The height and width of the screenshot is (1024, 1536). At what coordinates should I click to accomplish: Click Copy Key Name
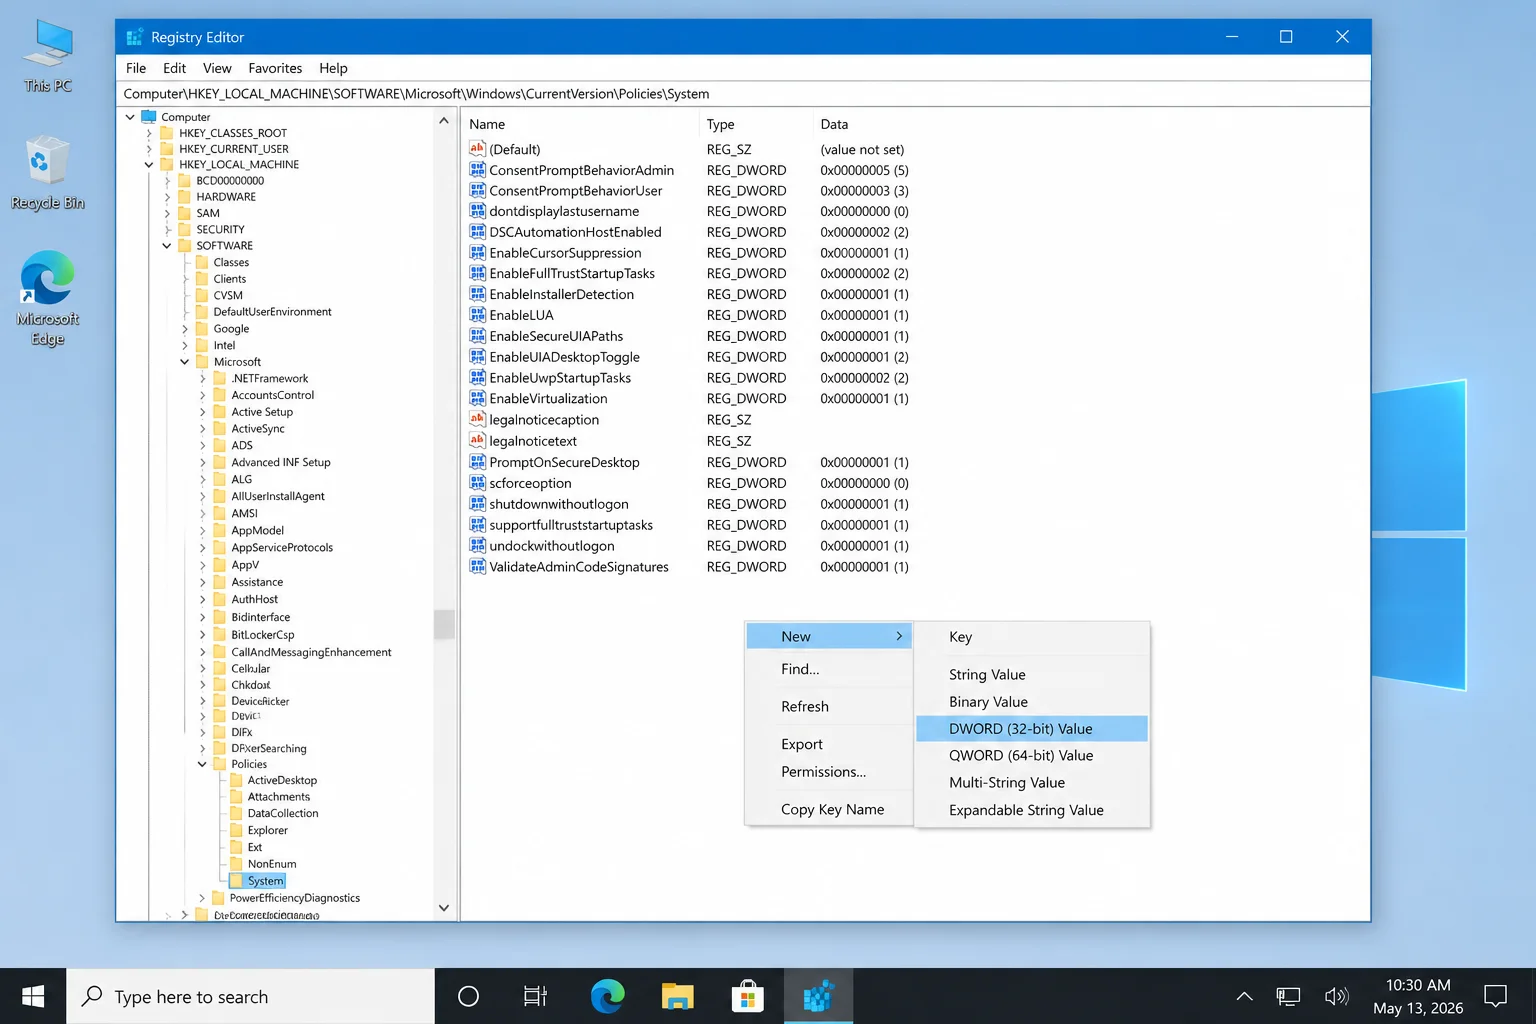click(829, 810)
